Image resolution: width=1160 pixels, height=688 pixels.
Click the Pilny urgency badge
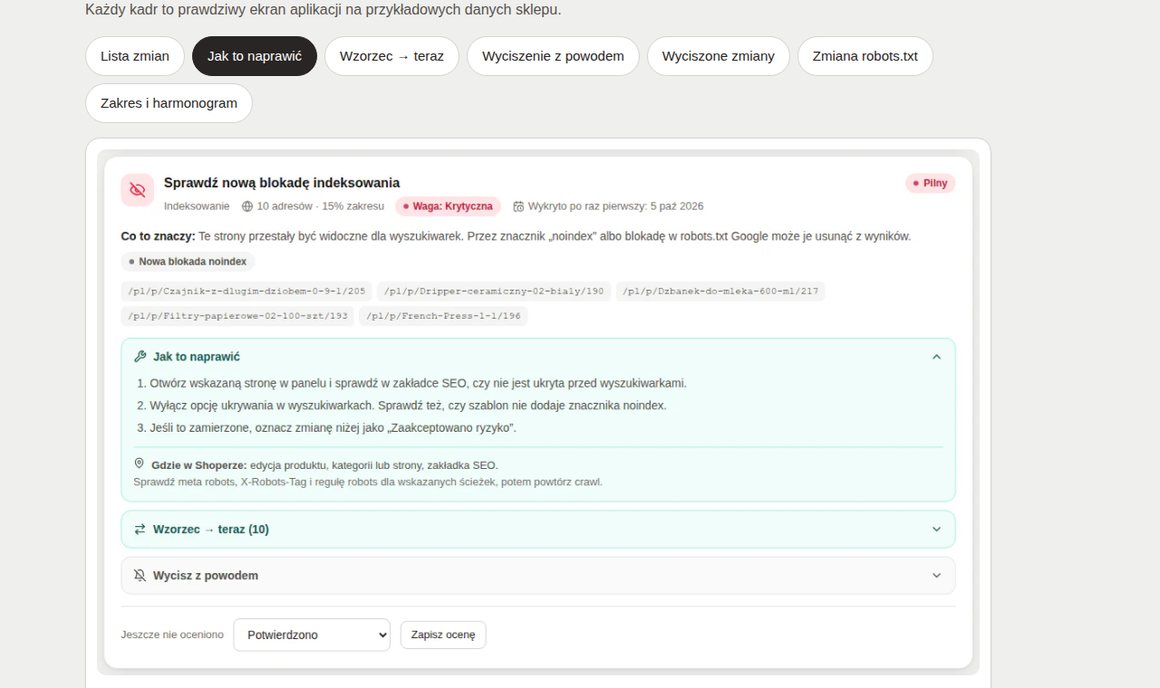pos(930,183)
